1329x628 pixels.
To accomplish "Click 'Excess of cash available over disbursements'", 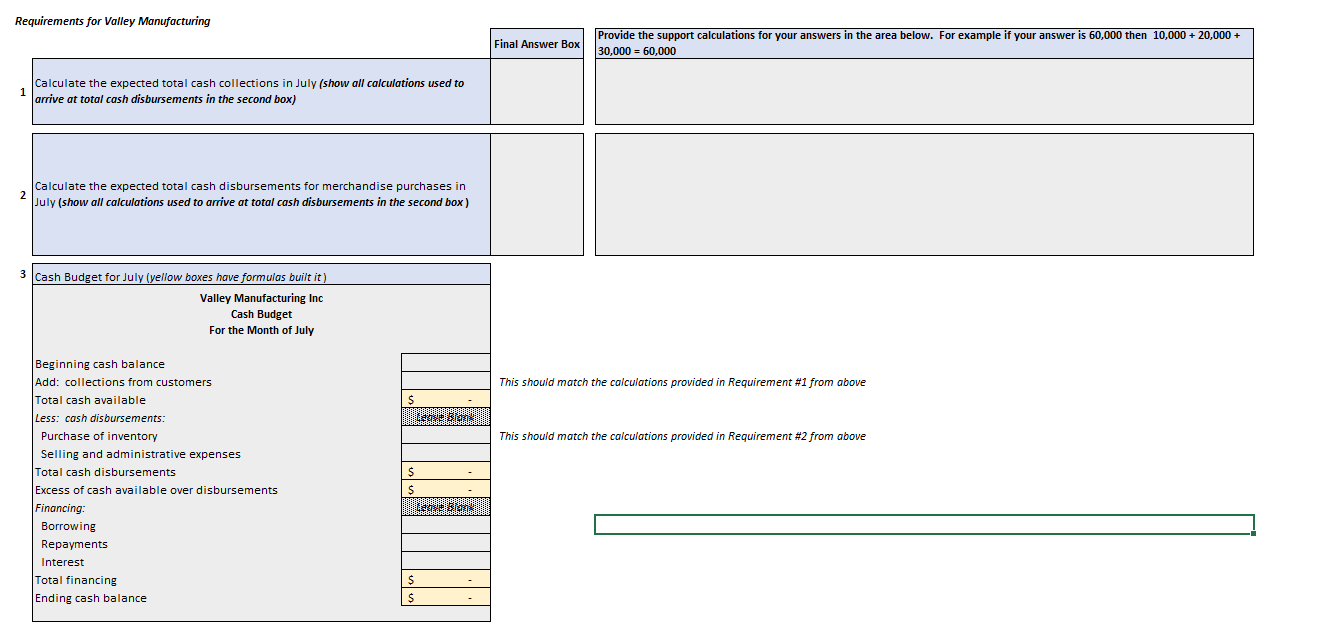I will point(156,490).
